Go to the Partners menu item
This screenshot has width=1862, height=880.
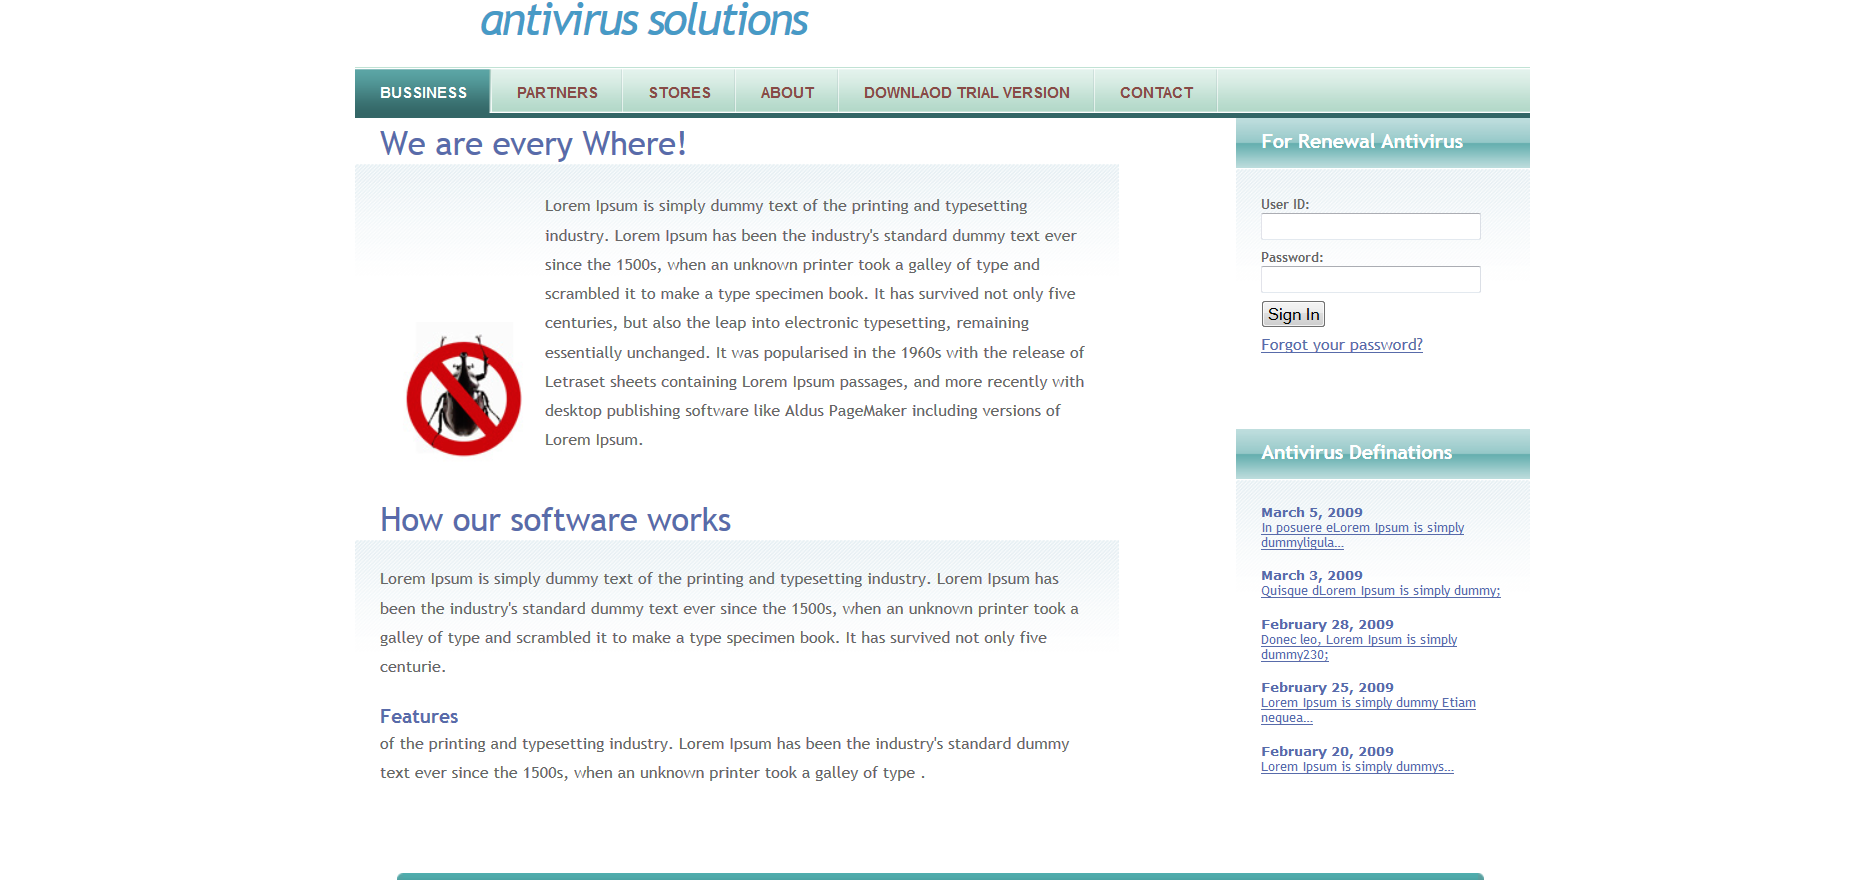click(x=557, y=93)
